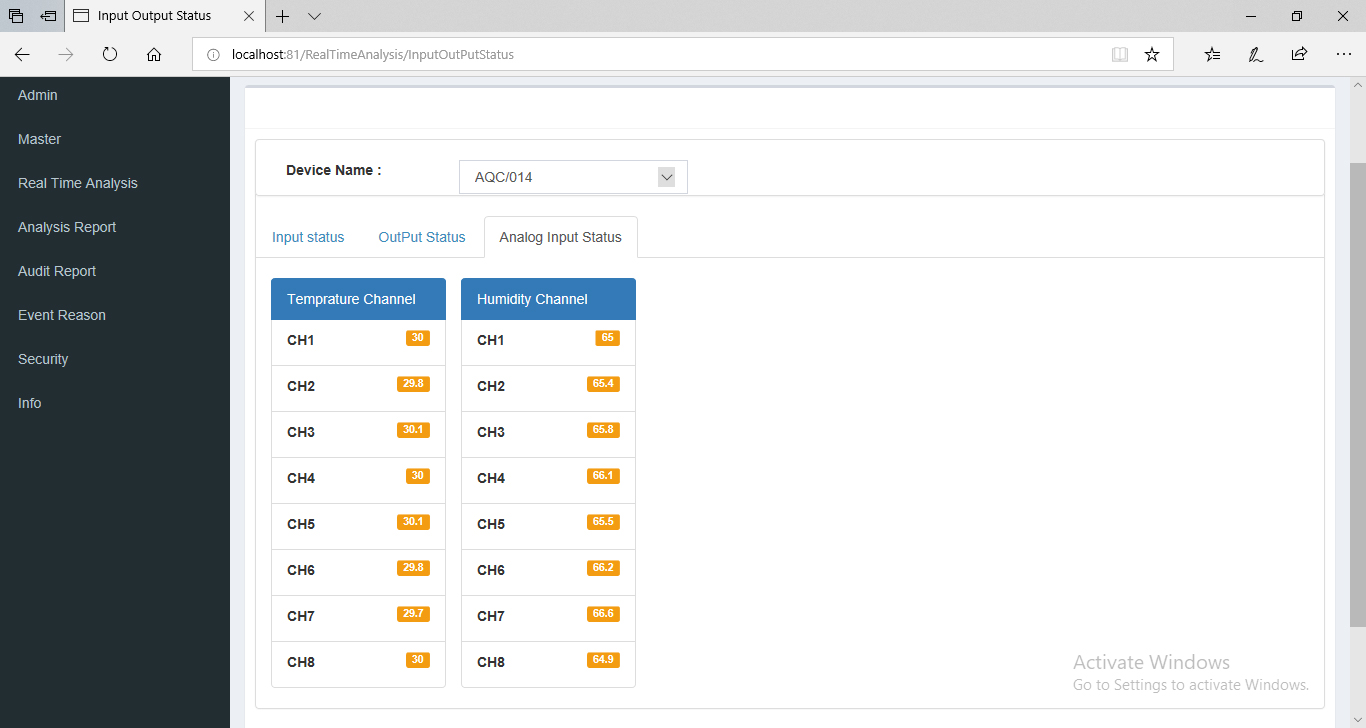Screen dimensions: 1366x728
Task: Minimize the browser window
Action: click(1251, 16)
